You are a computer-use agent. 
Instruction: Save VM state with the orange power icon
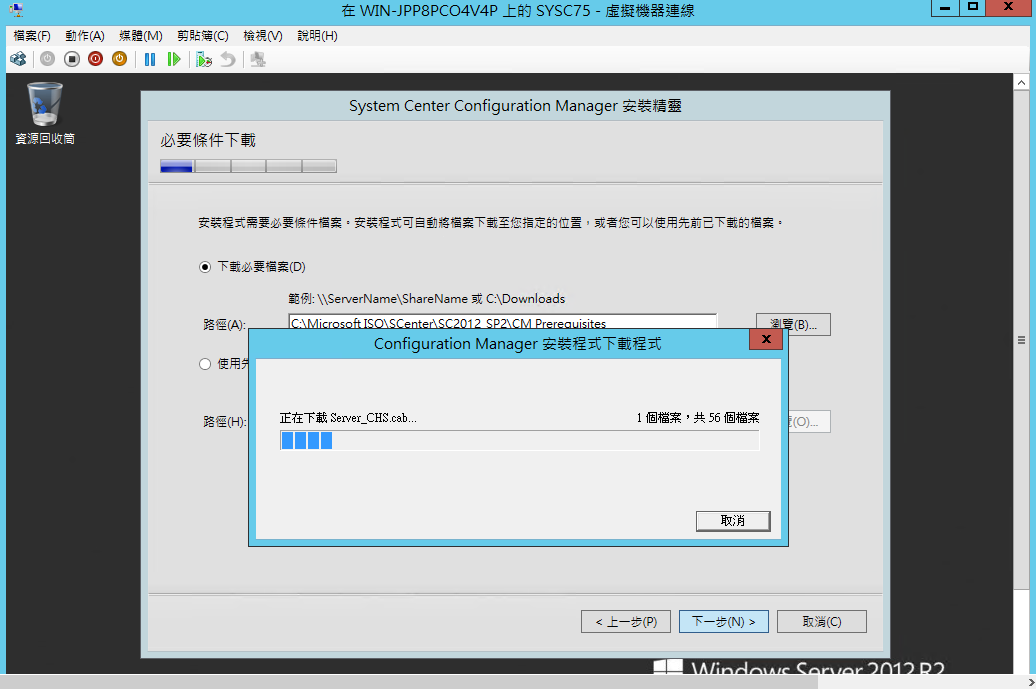pyautogui.click(x=120, y=59)
